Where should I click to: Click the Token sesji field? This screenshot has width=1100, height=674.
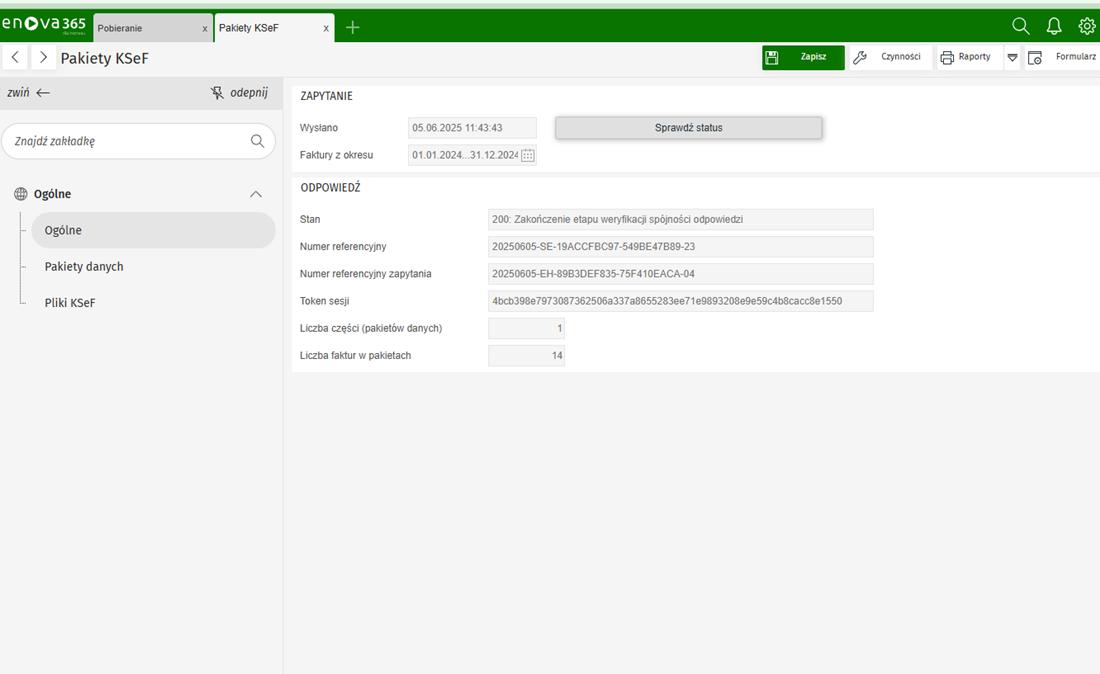pos(680,301)
